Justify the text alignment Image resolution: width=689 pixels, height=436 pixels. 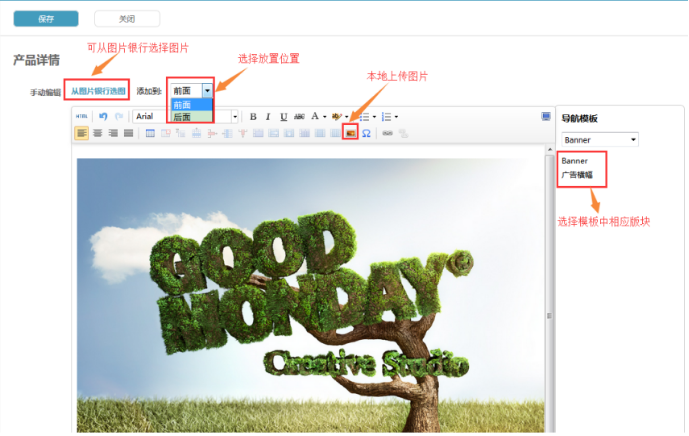click(x=128, y=133)
